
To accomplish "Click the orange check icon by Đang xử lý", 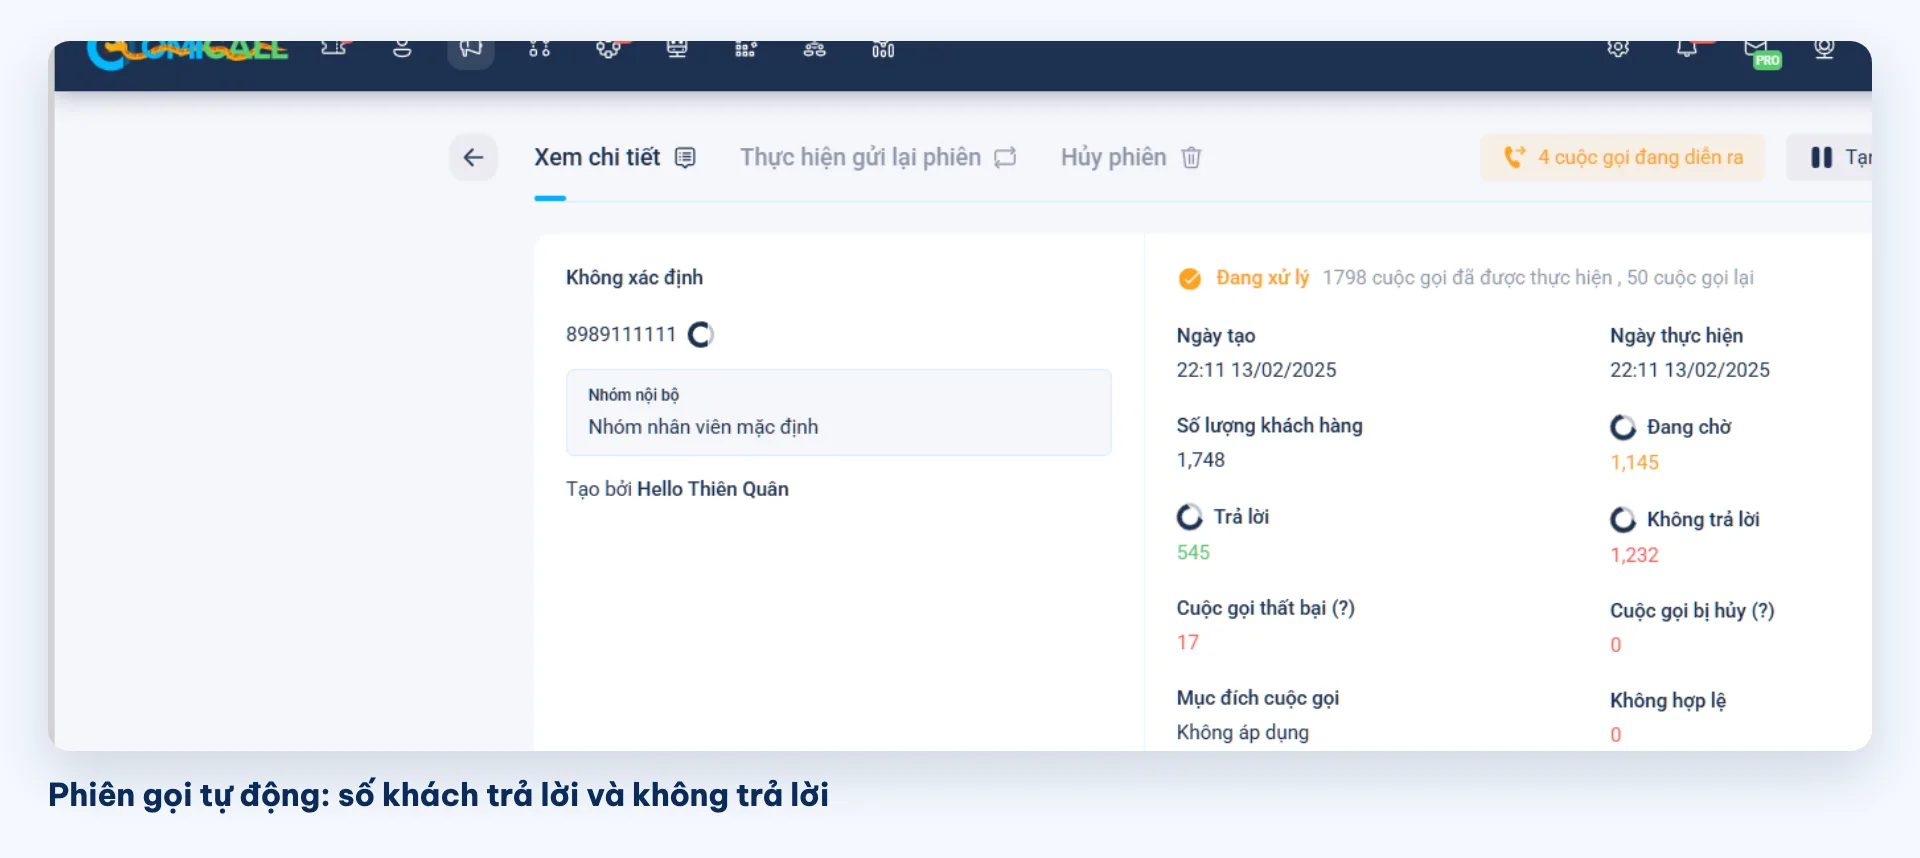I will pos(1190,278).
